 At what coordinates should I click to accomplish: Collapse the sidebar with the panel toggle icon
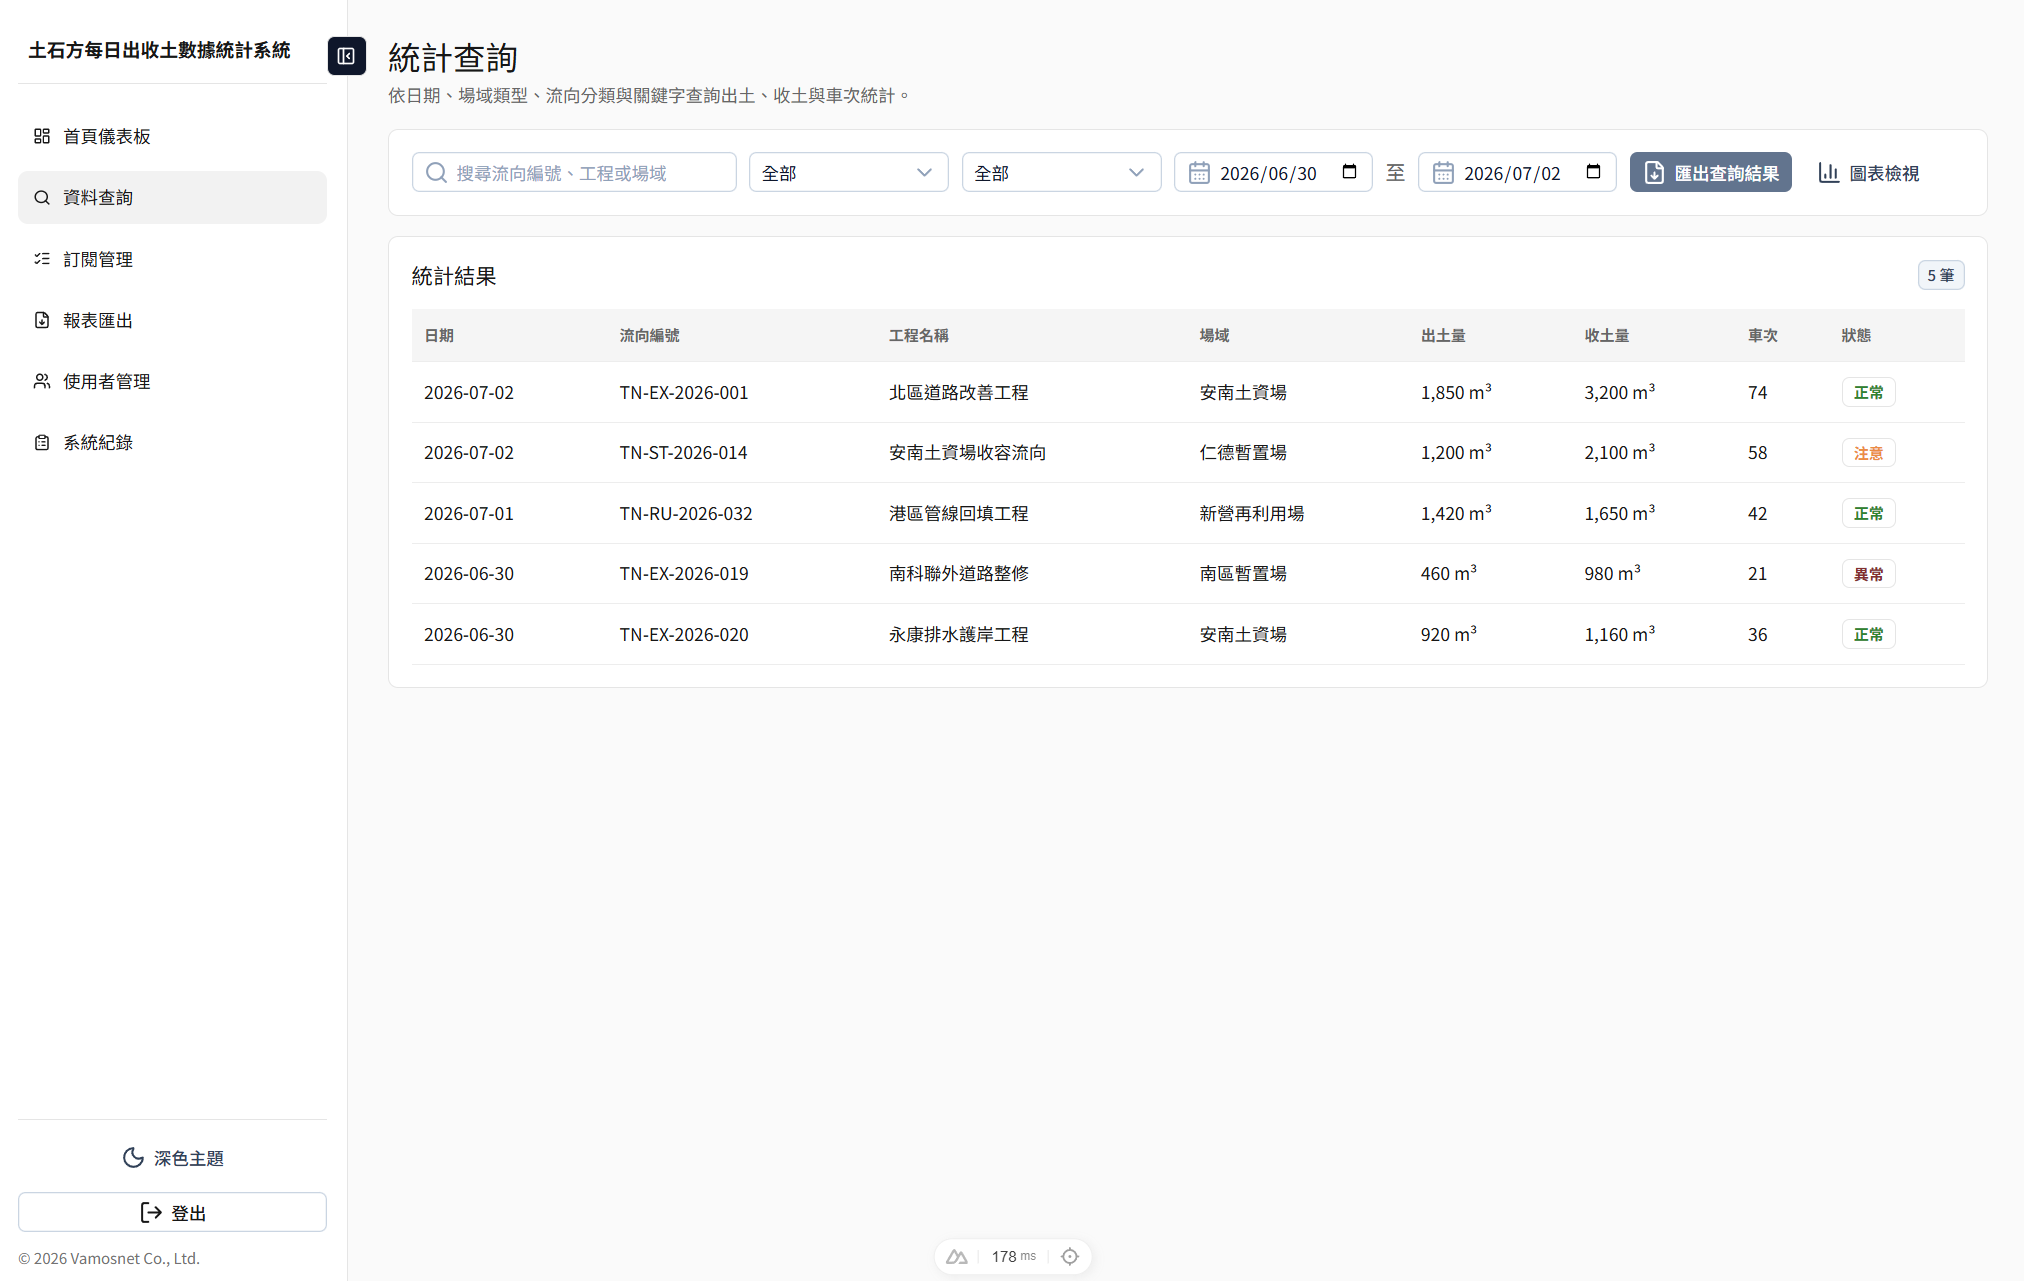coord(346,56)
